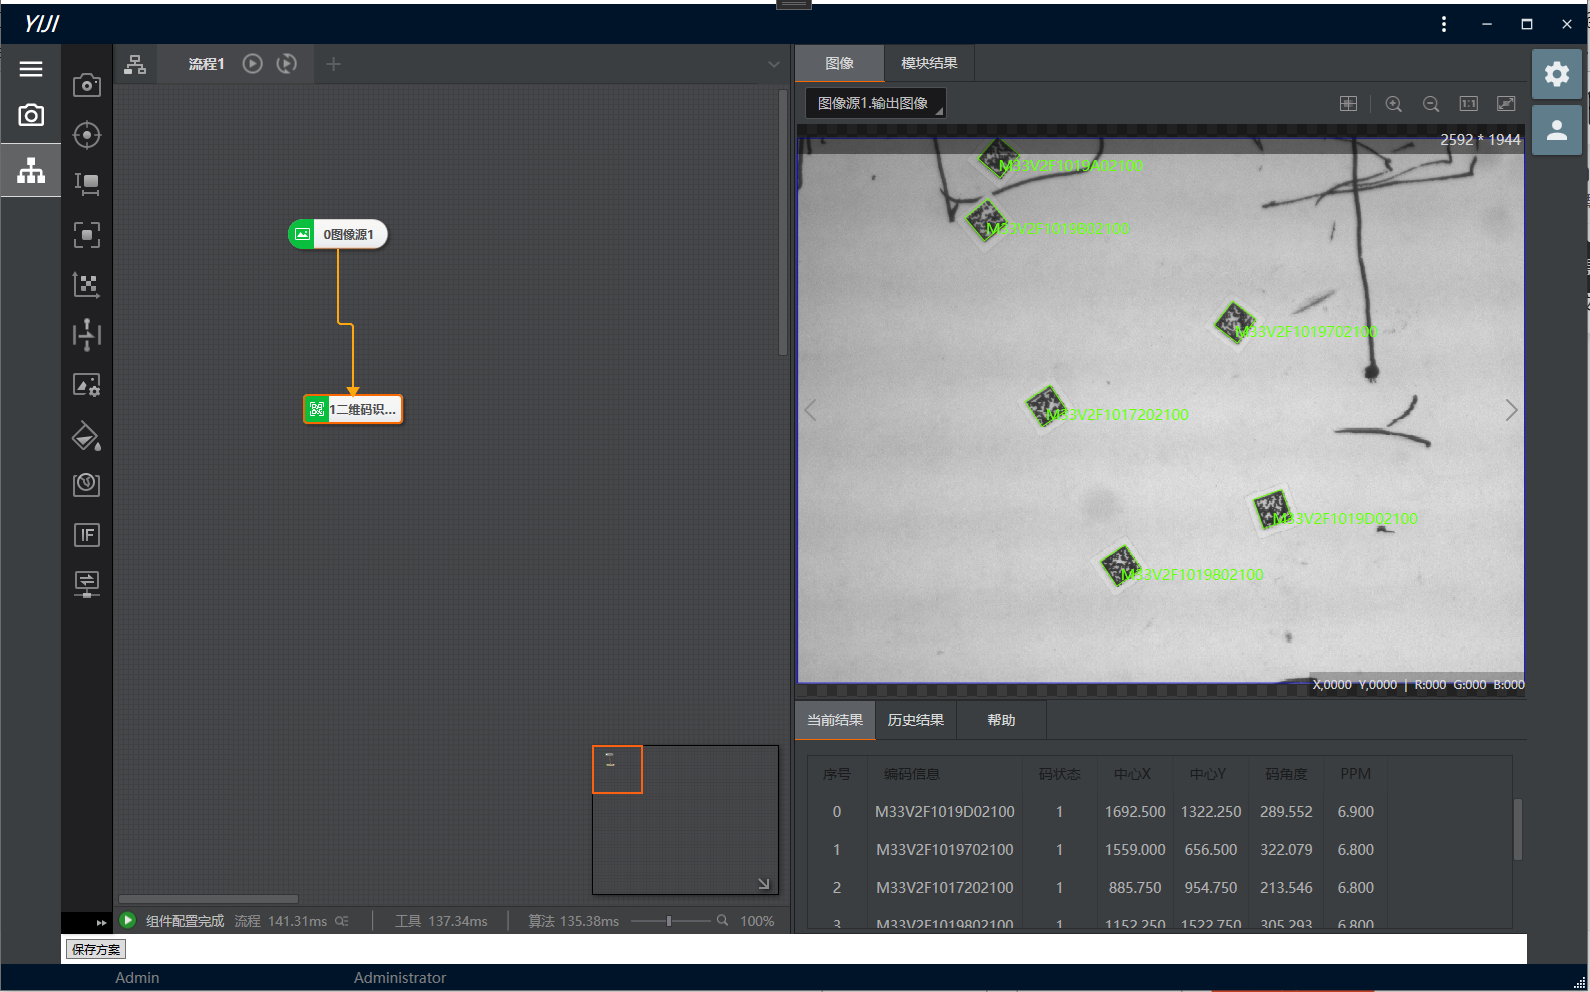Open the image acquisition camera tool

coord(87,85)
